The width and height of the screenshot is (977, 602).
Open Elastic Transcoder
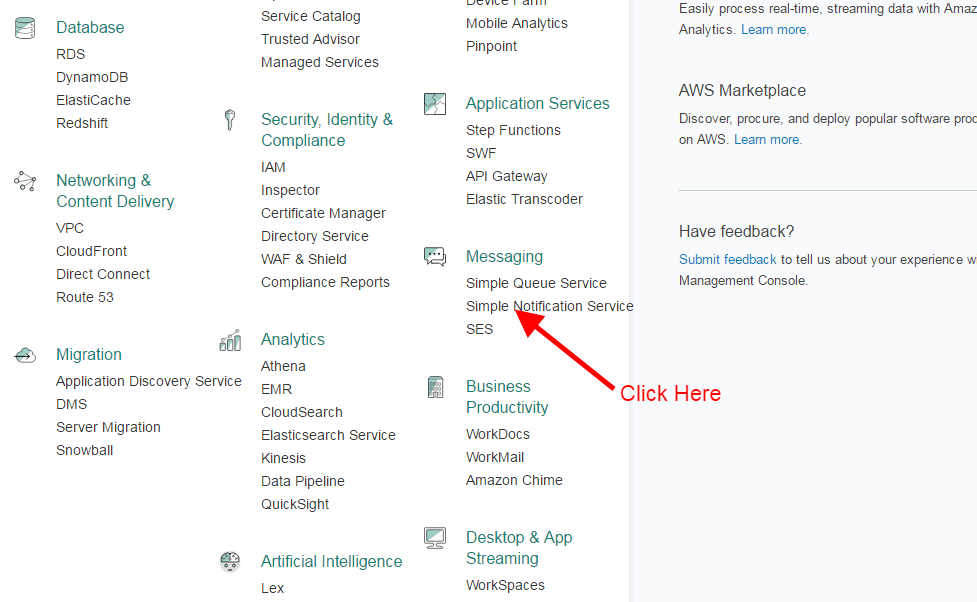[x=524, y=199]
